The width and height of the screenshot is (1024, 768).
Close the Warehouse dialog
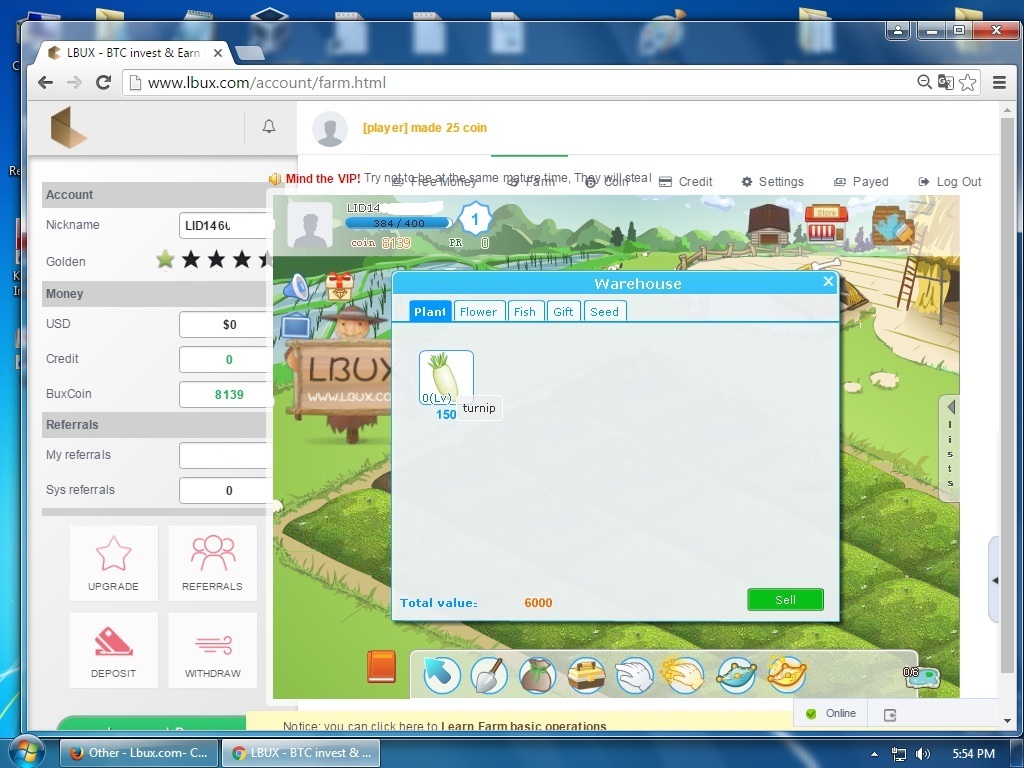[x=828, y=281]
